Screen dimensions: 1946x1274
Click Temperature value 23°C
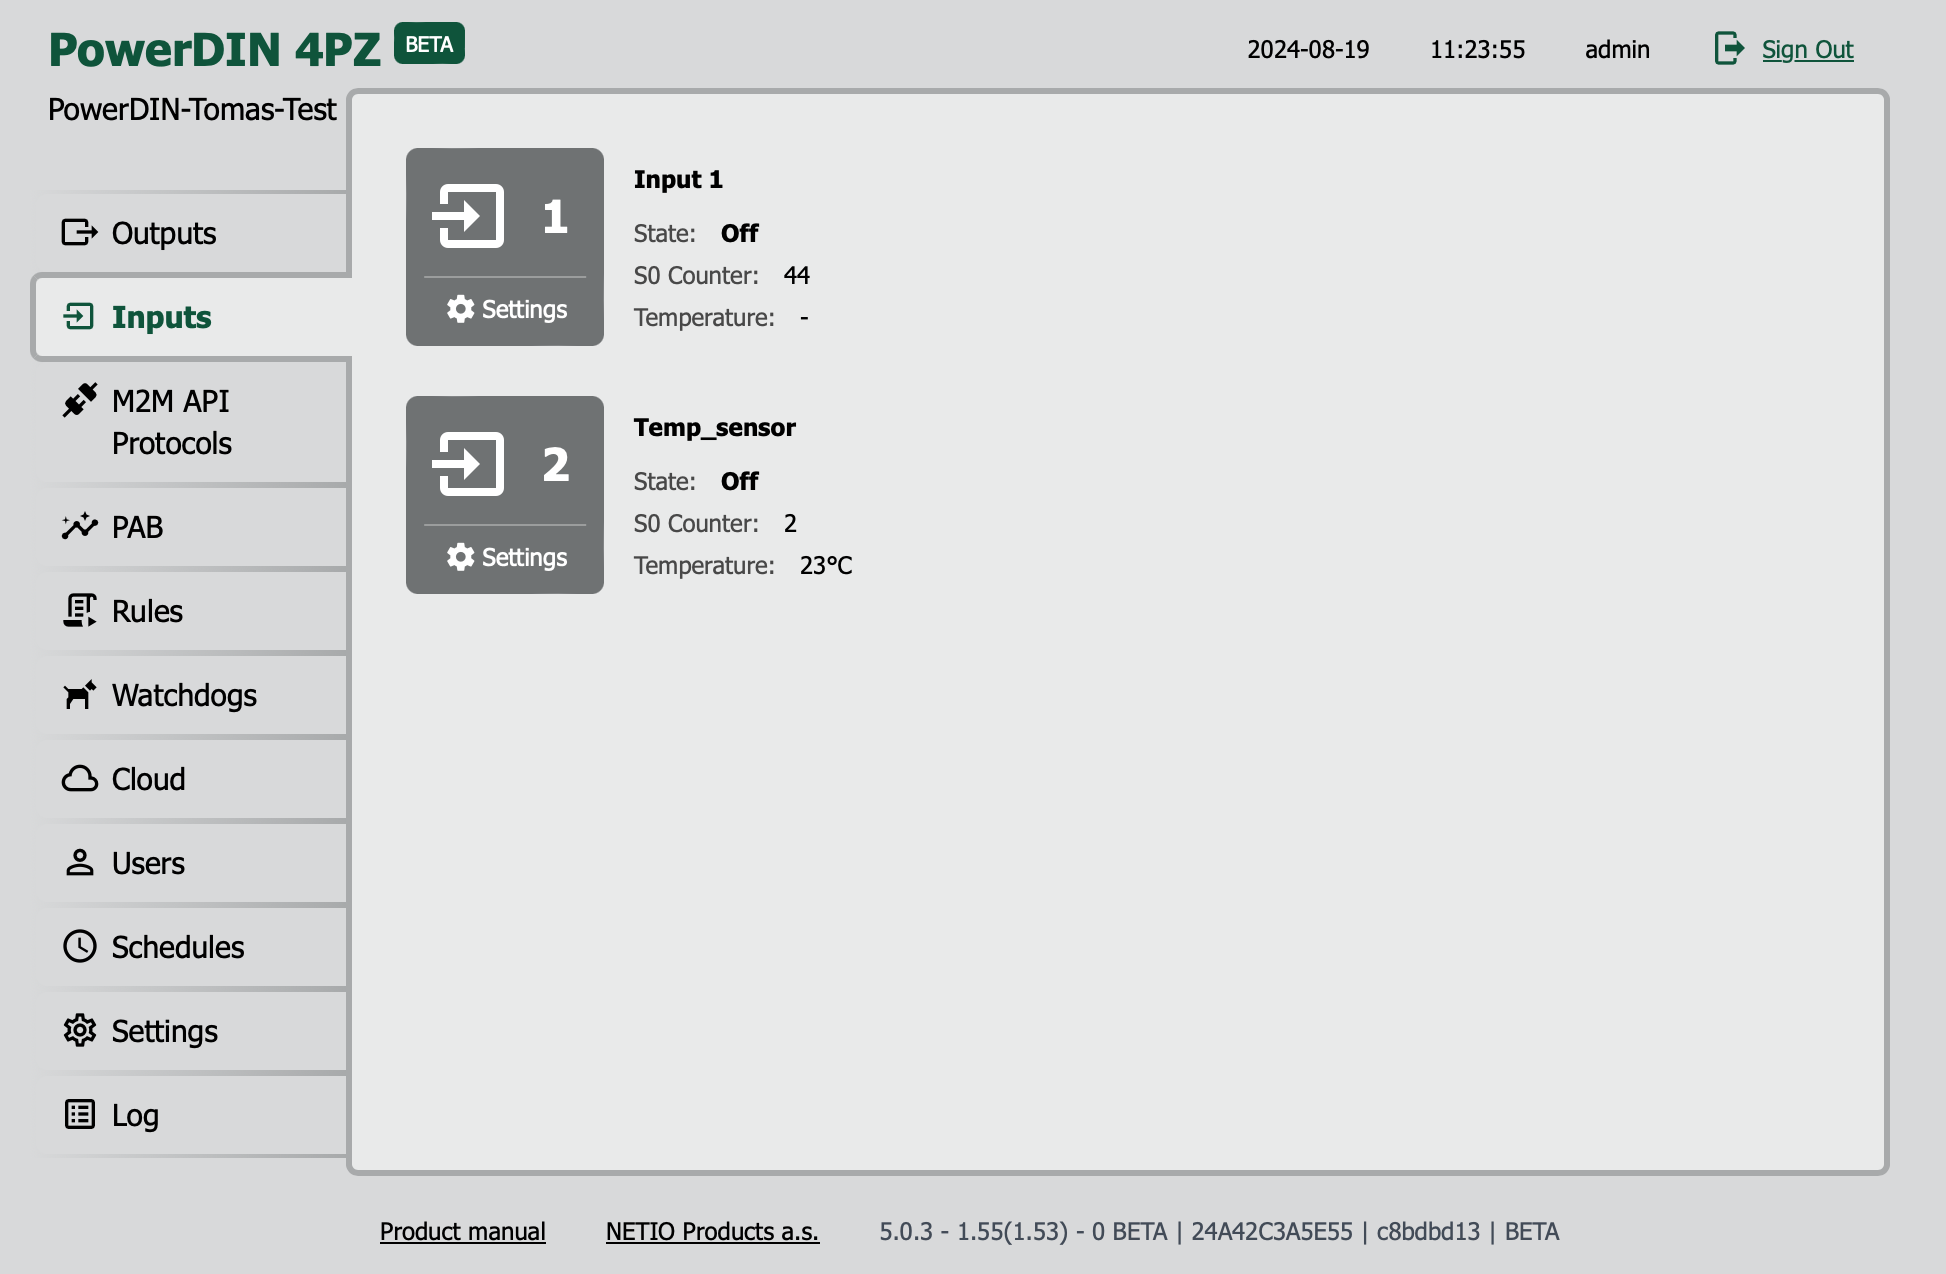(826, 565)
